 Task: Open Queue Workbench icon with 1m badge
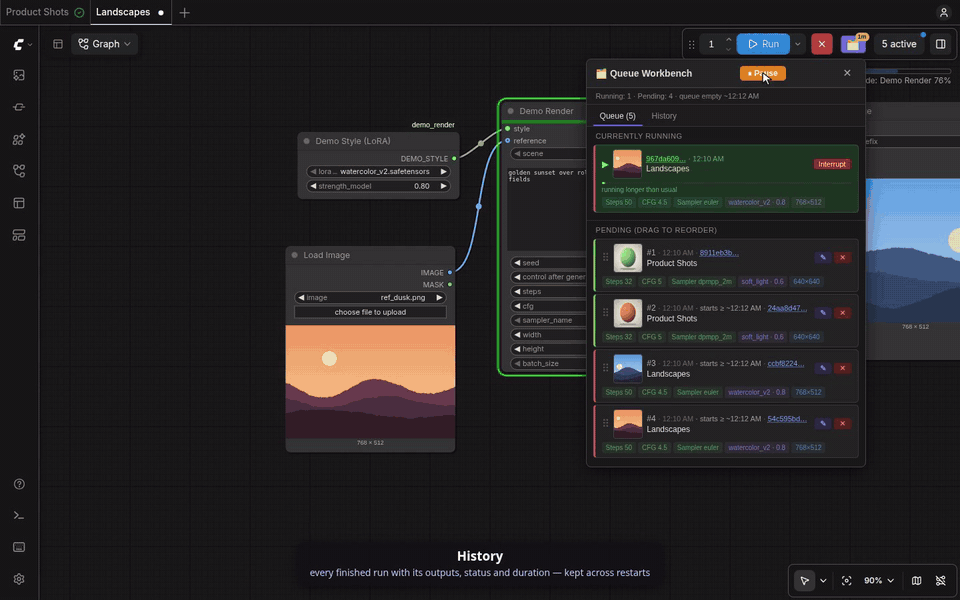(853, 44)
